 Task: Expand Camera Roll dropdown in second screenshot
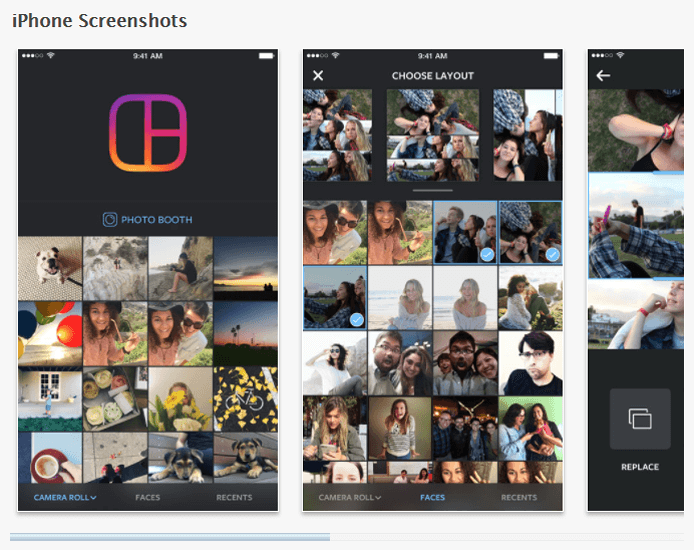(x=350, y=498)
